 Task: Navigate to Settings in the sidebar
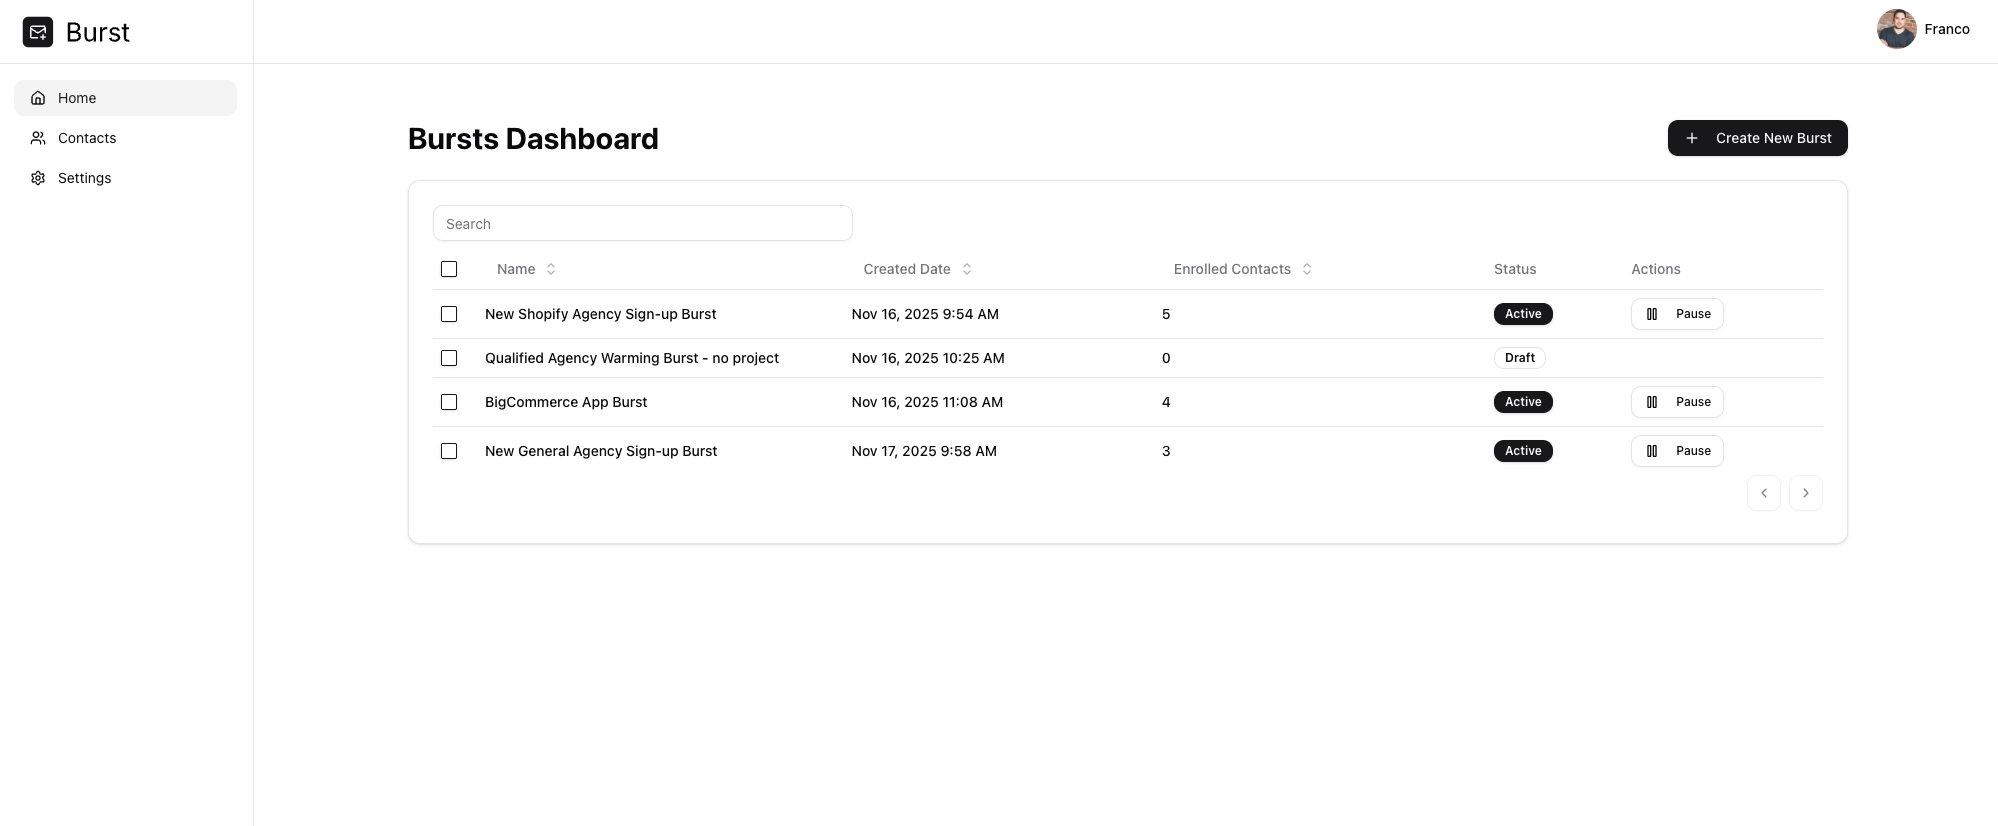point(84,177)
